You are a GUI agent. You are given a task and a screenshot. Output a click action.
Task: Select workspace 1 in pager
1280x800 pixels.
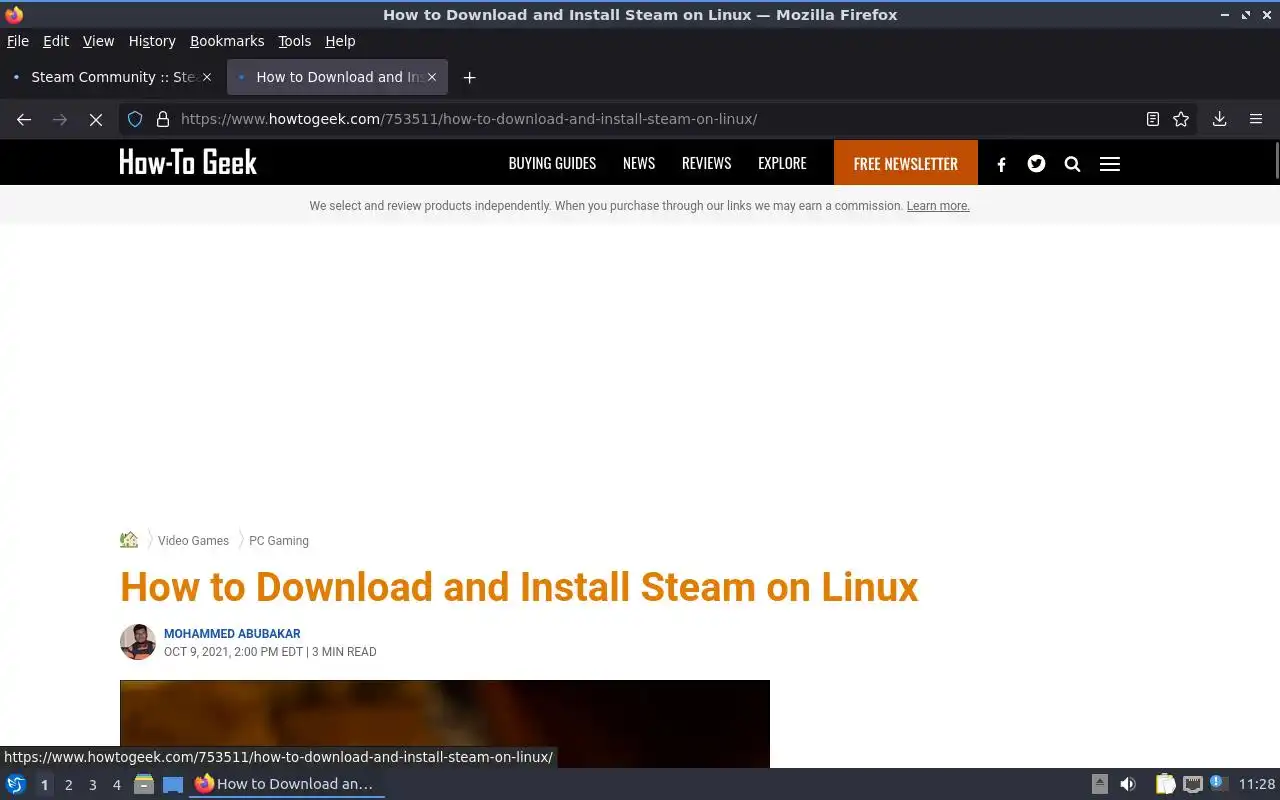pyautogui.click(x=44, y=785)
